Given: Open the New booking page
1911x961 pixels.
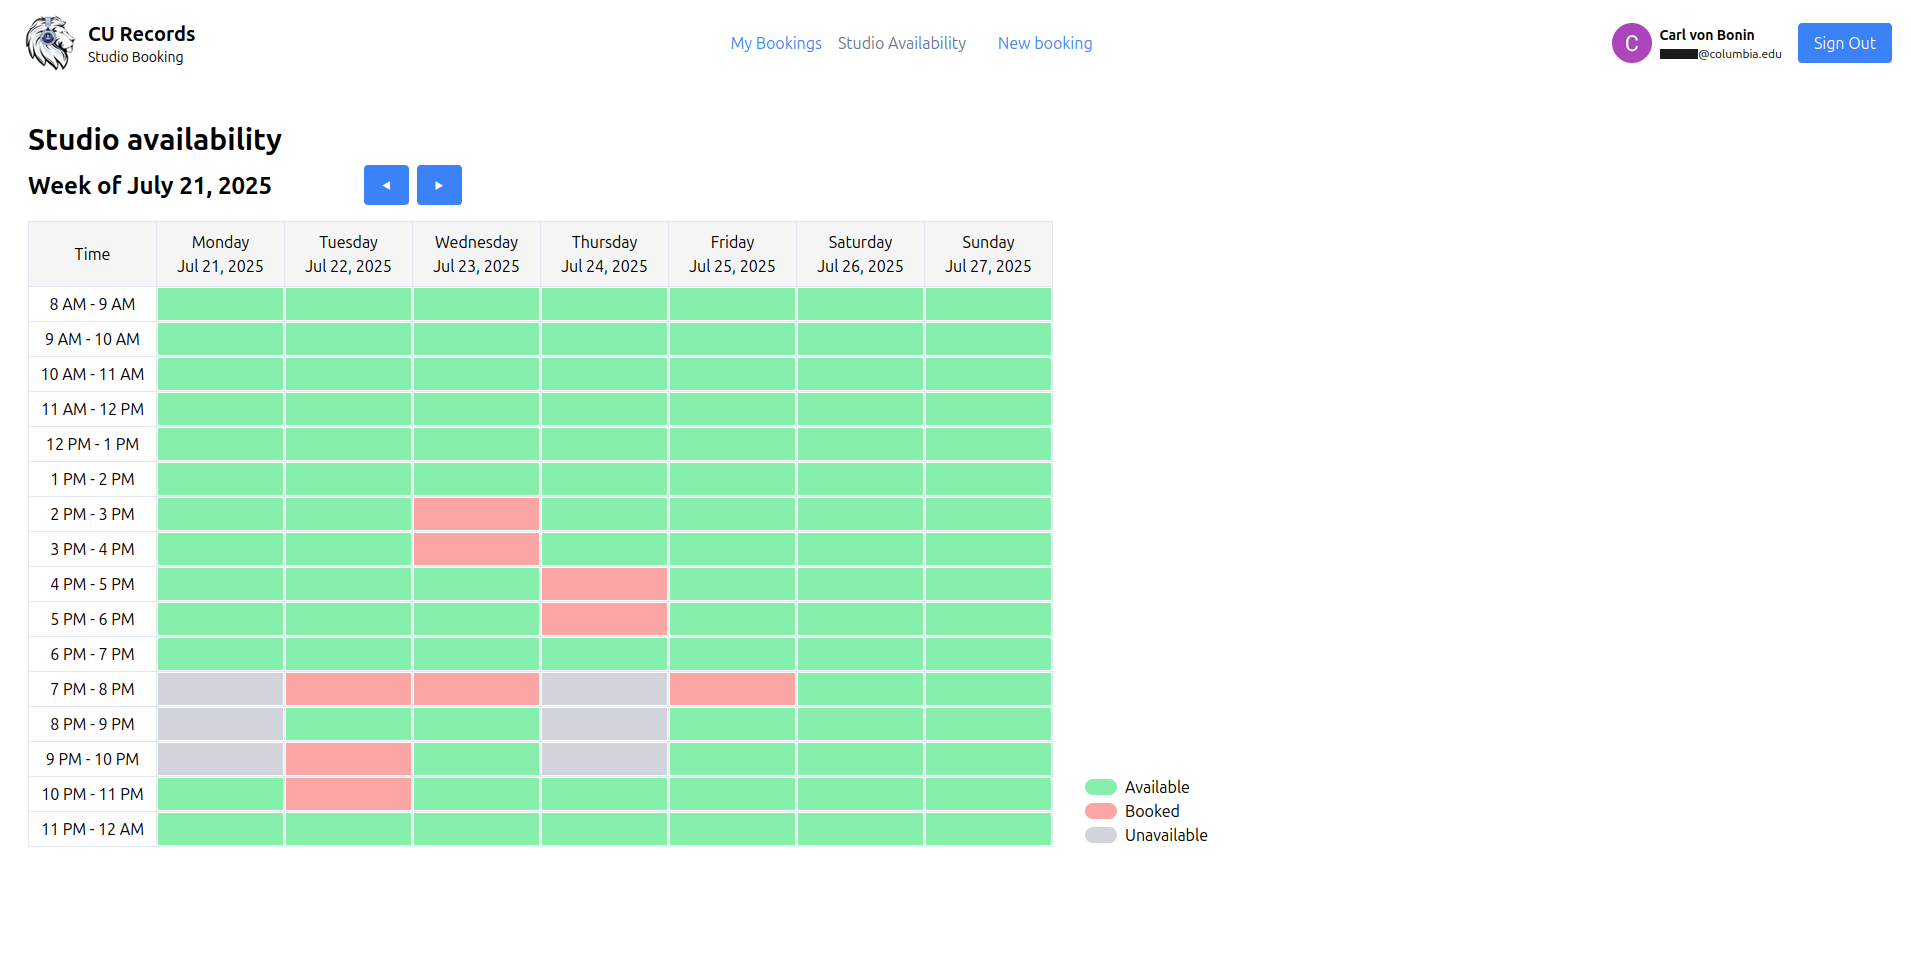Looking at the screenshot, I should point(1045,43).
